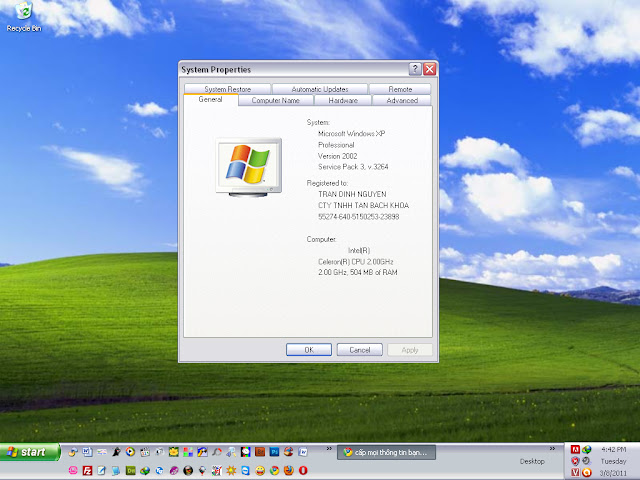Click the Windows XP monitor logo image

coord(249,167)
